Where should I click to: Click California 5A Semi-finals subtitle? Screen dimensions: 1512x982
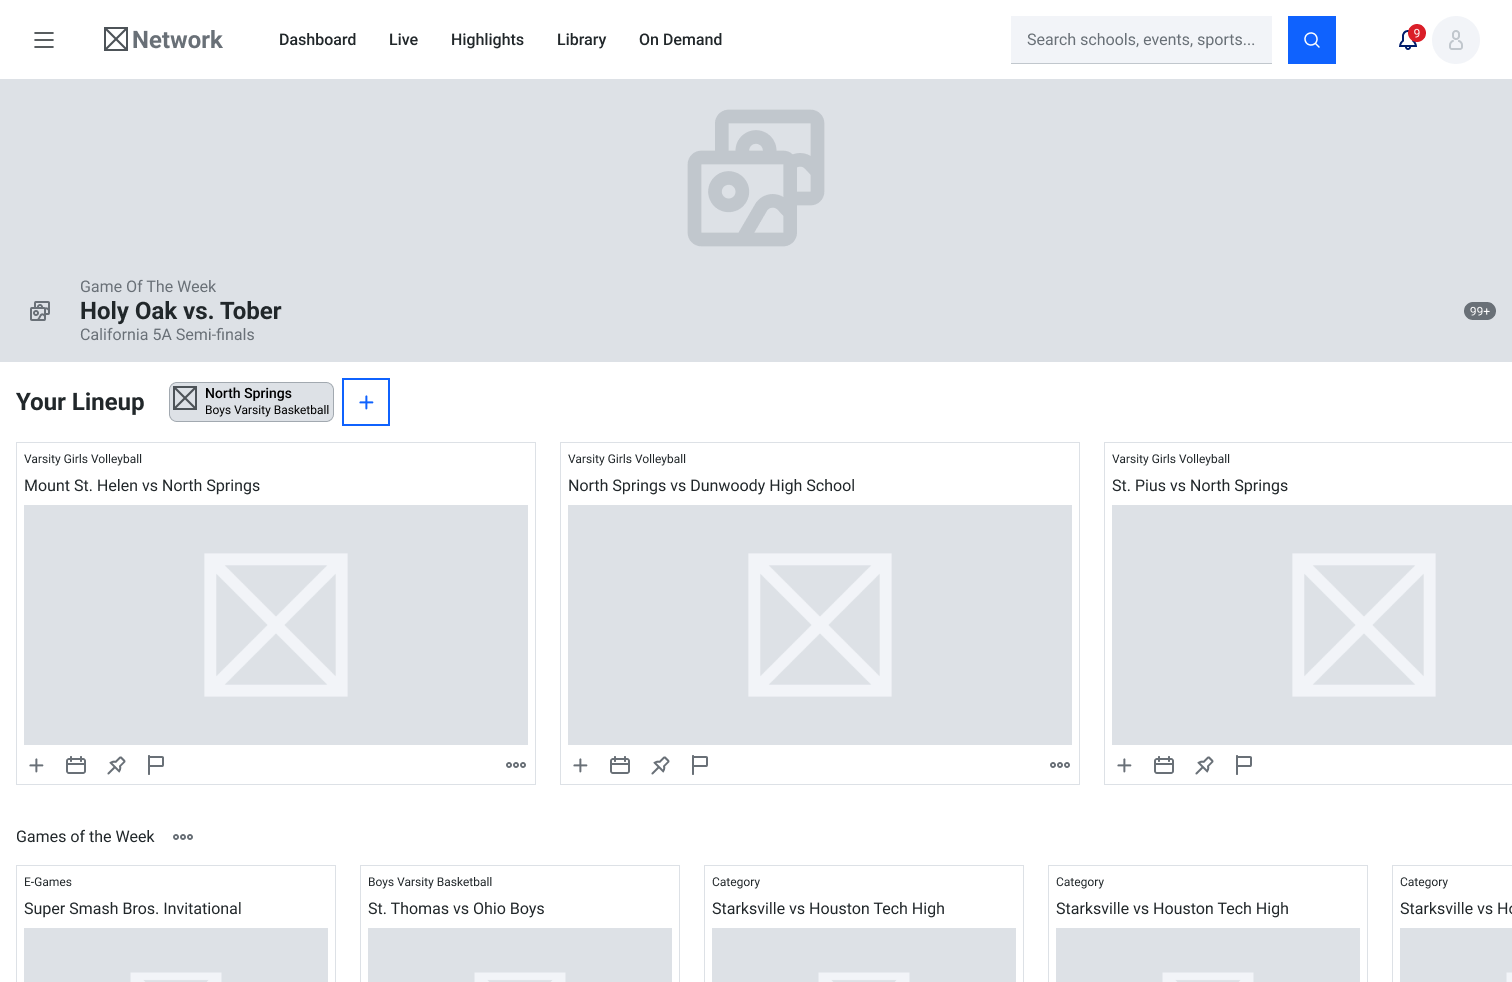[167, 335]
